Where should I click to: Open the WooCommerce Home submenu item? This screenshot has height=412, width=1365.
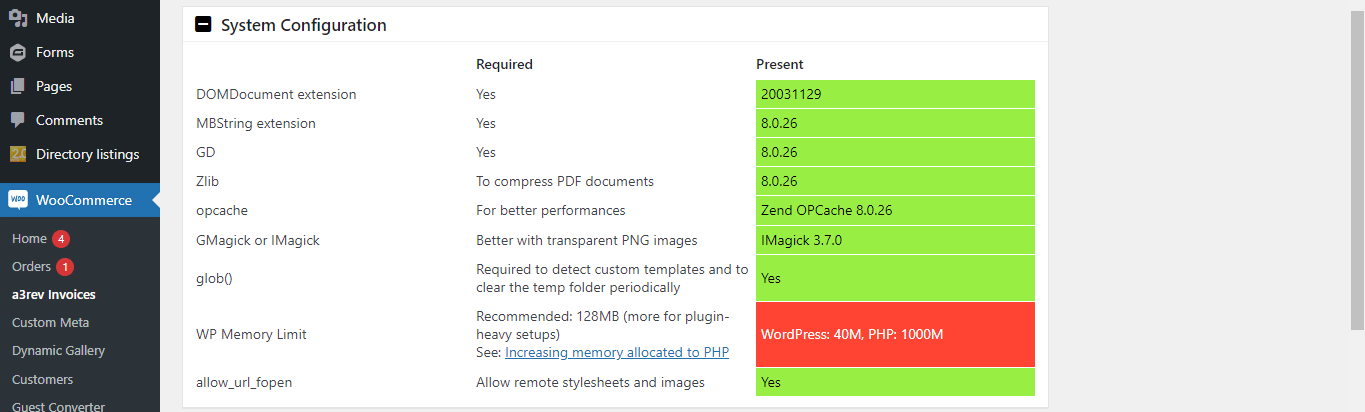[29, 239]
